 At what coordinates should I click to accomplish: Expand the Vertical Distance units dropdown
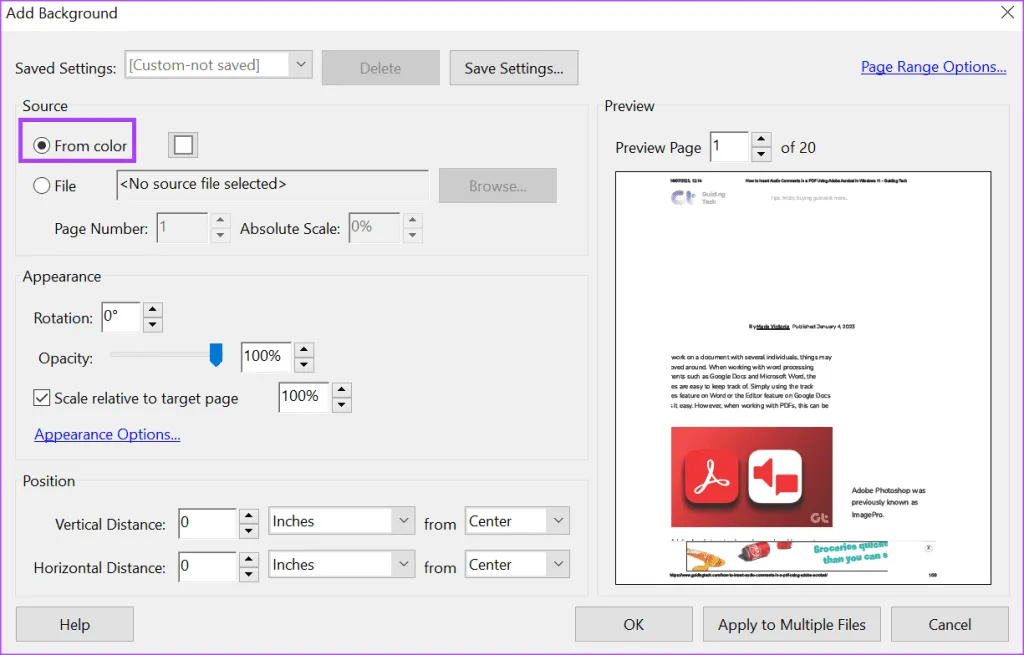point(403,521)
